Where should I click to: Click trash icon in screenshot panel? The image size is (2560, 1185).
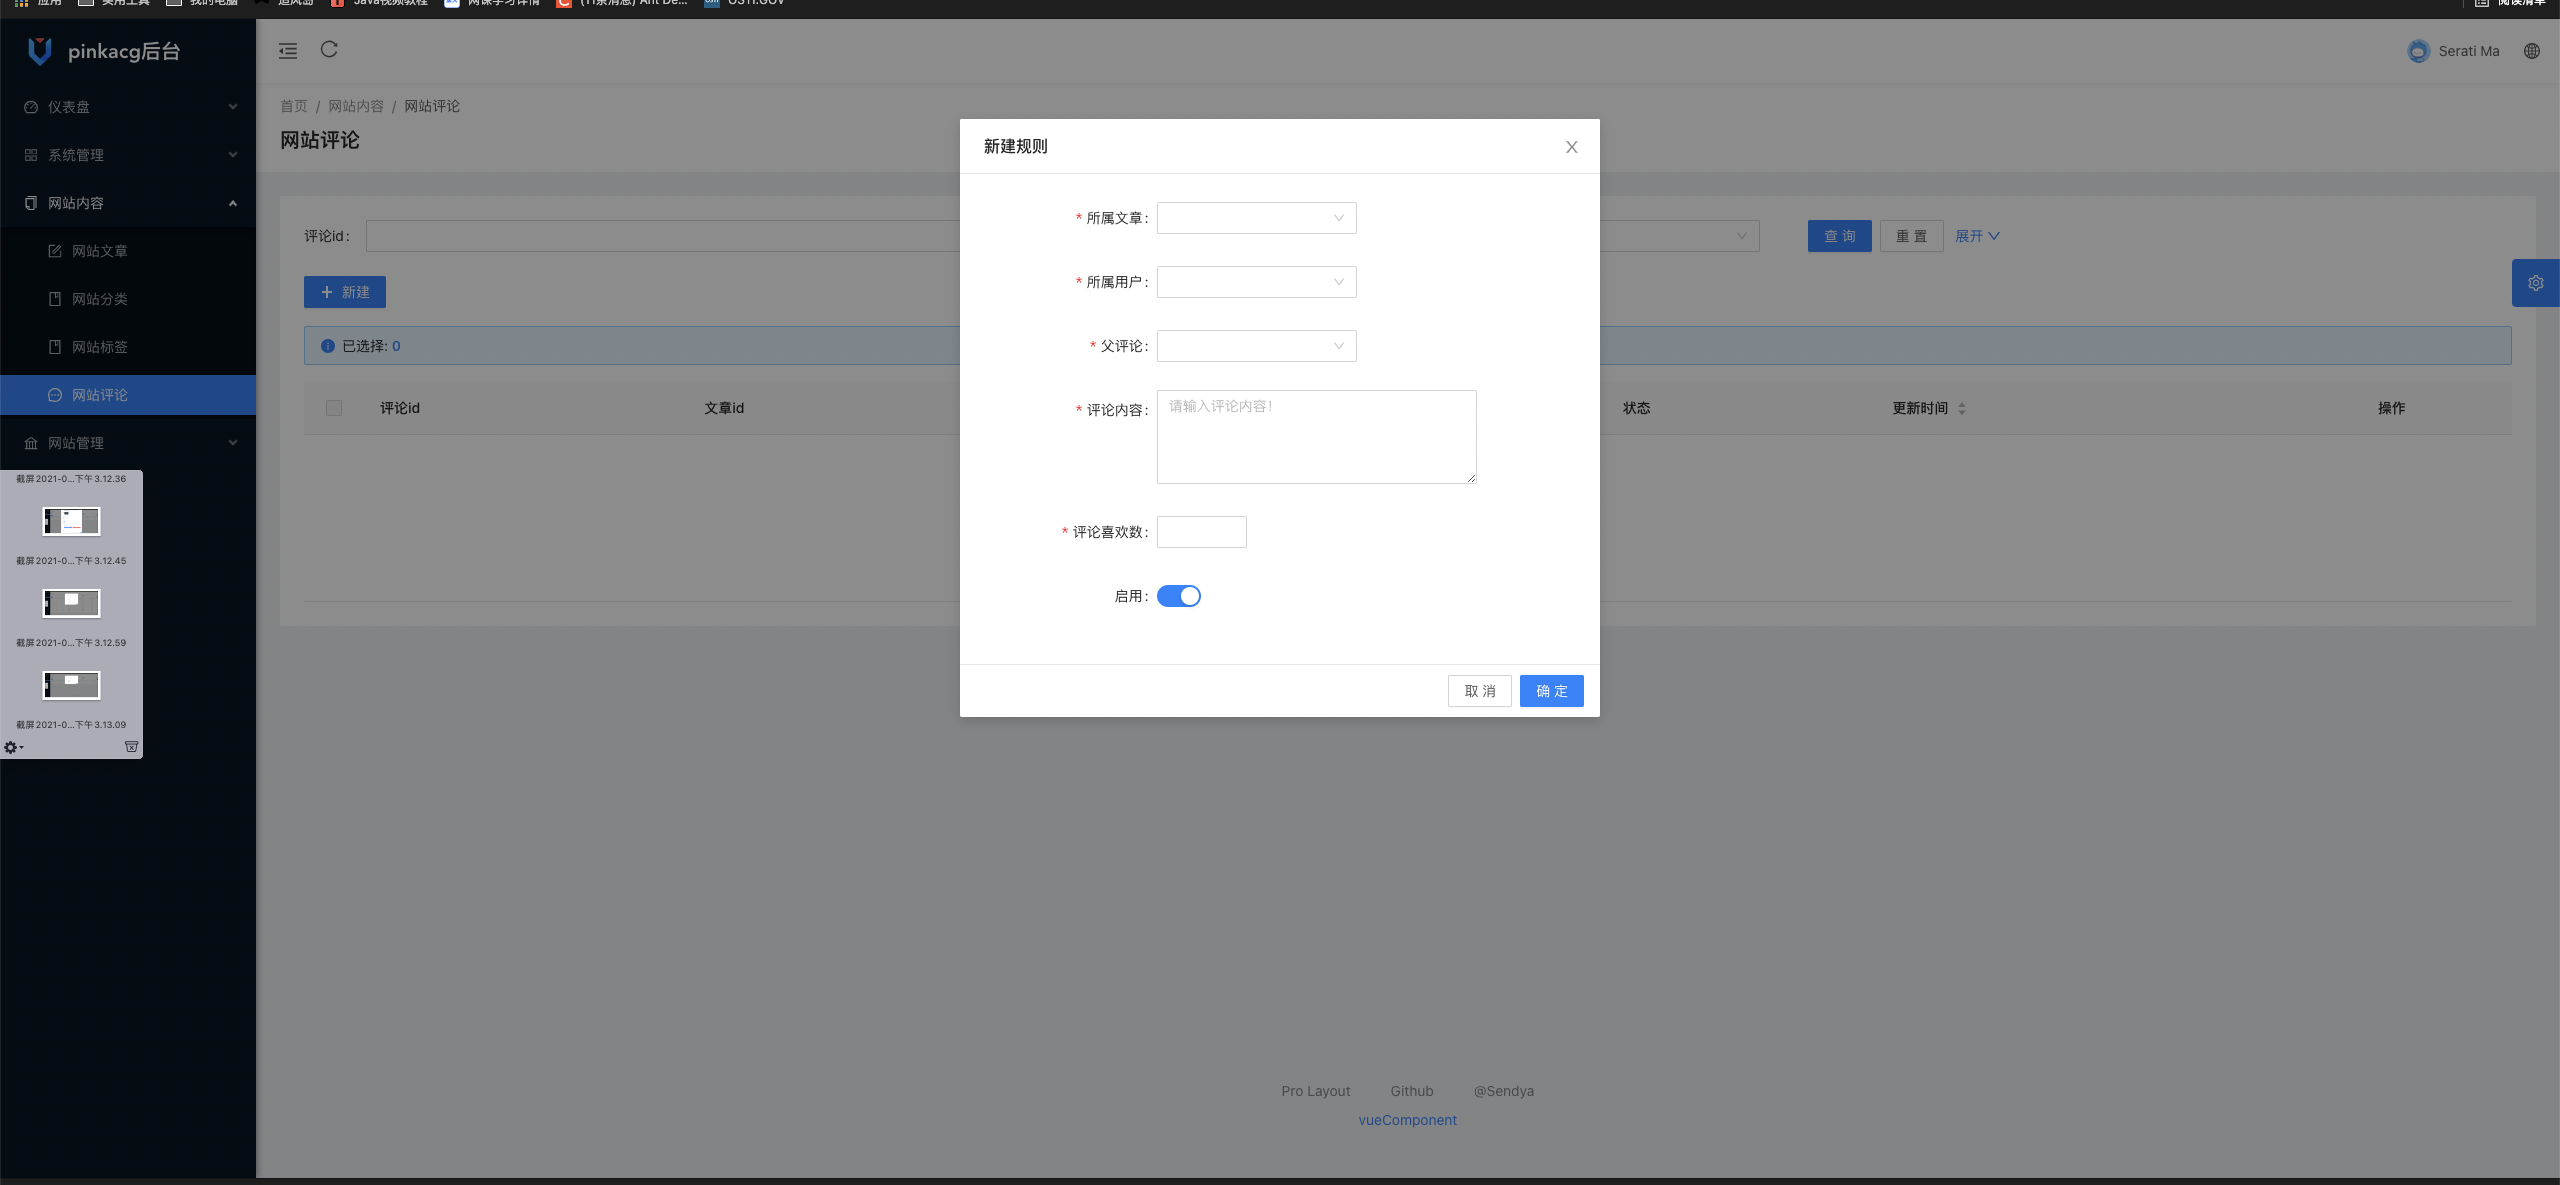(131, 747)
